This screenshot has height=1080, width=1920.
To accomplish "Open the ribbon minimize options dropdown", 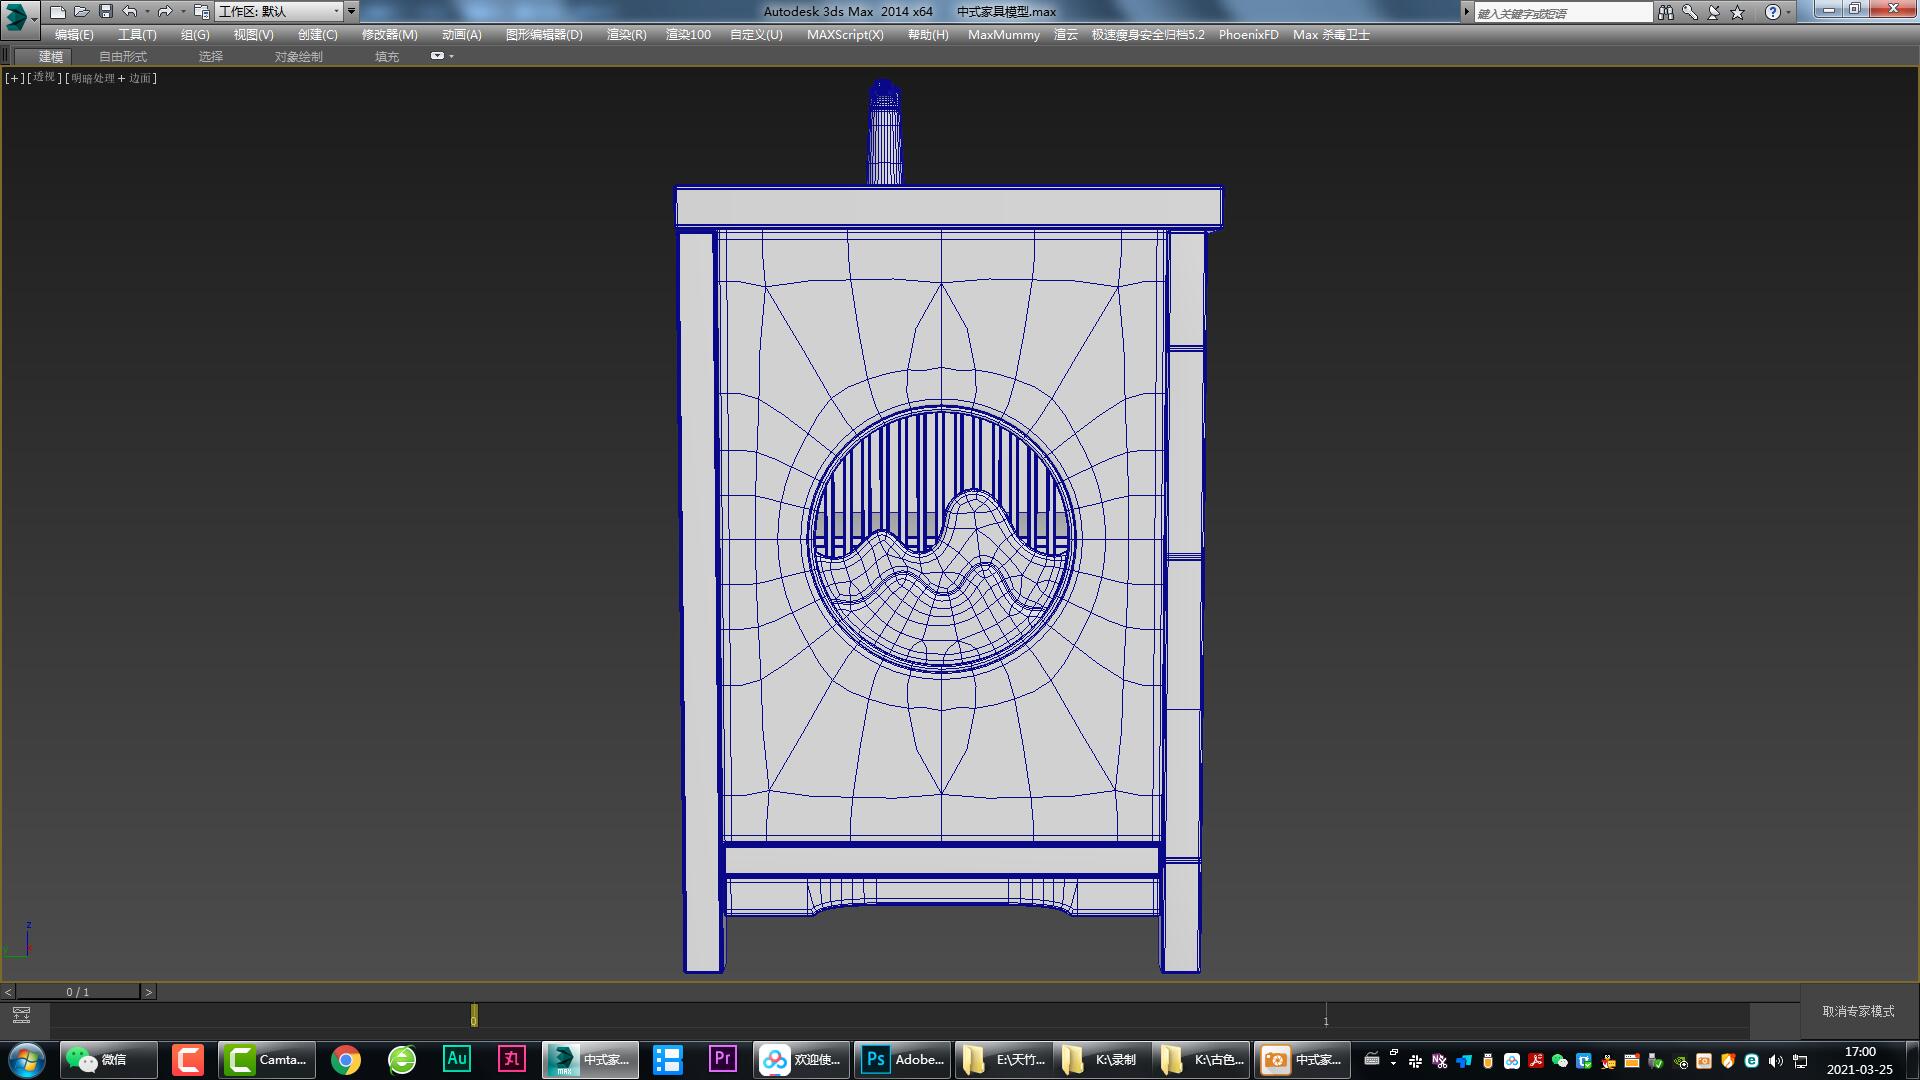I will [x=451, y=56].
